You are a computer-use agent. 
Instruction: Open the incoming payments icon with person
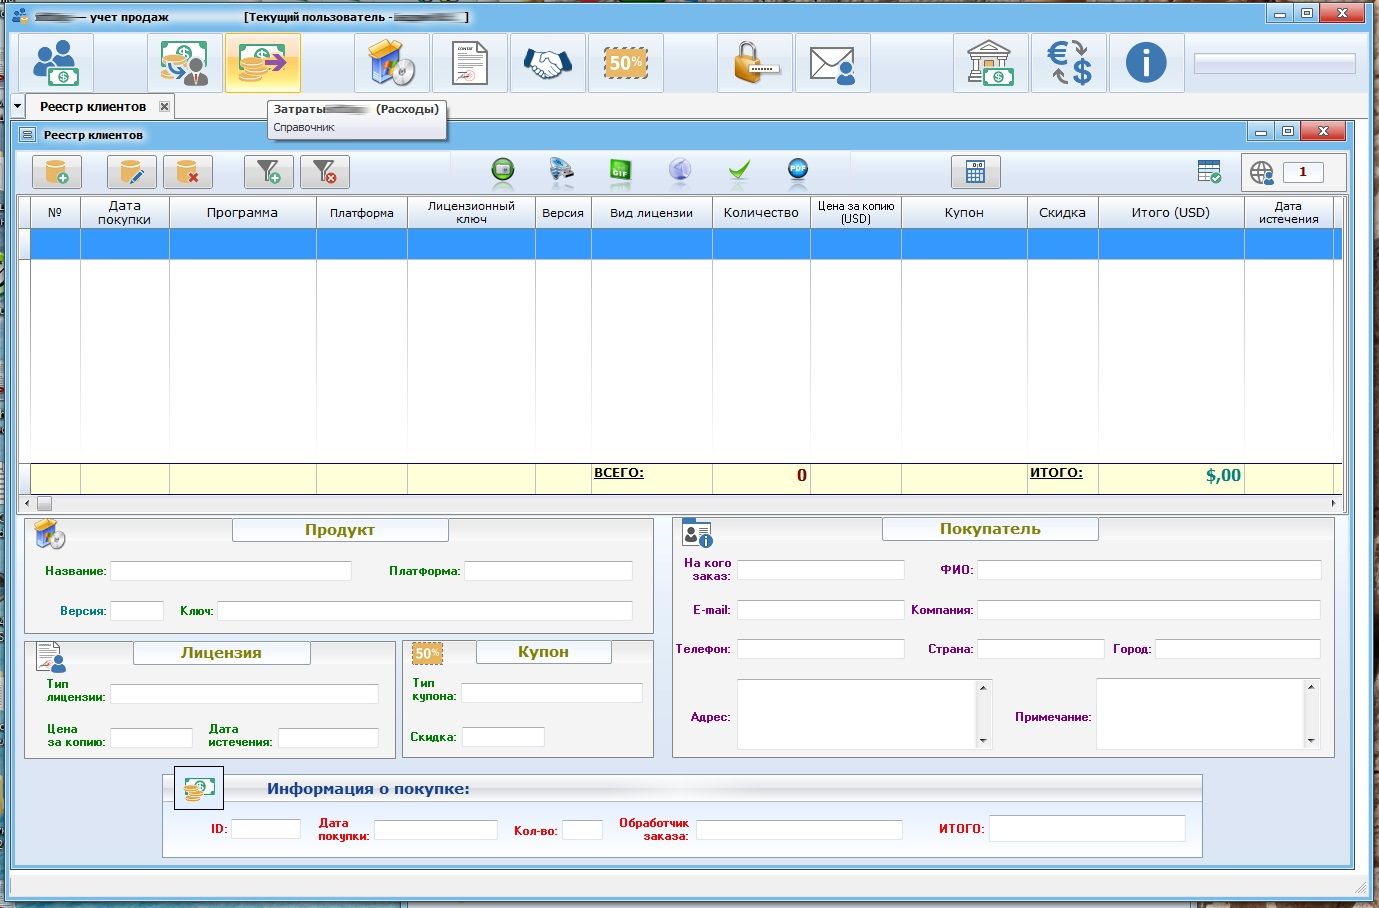point(184,63)
